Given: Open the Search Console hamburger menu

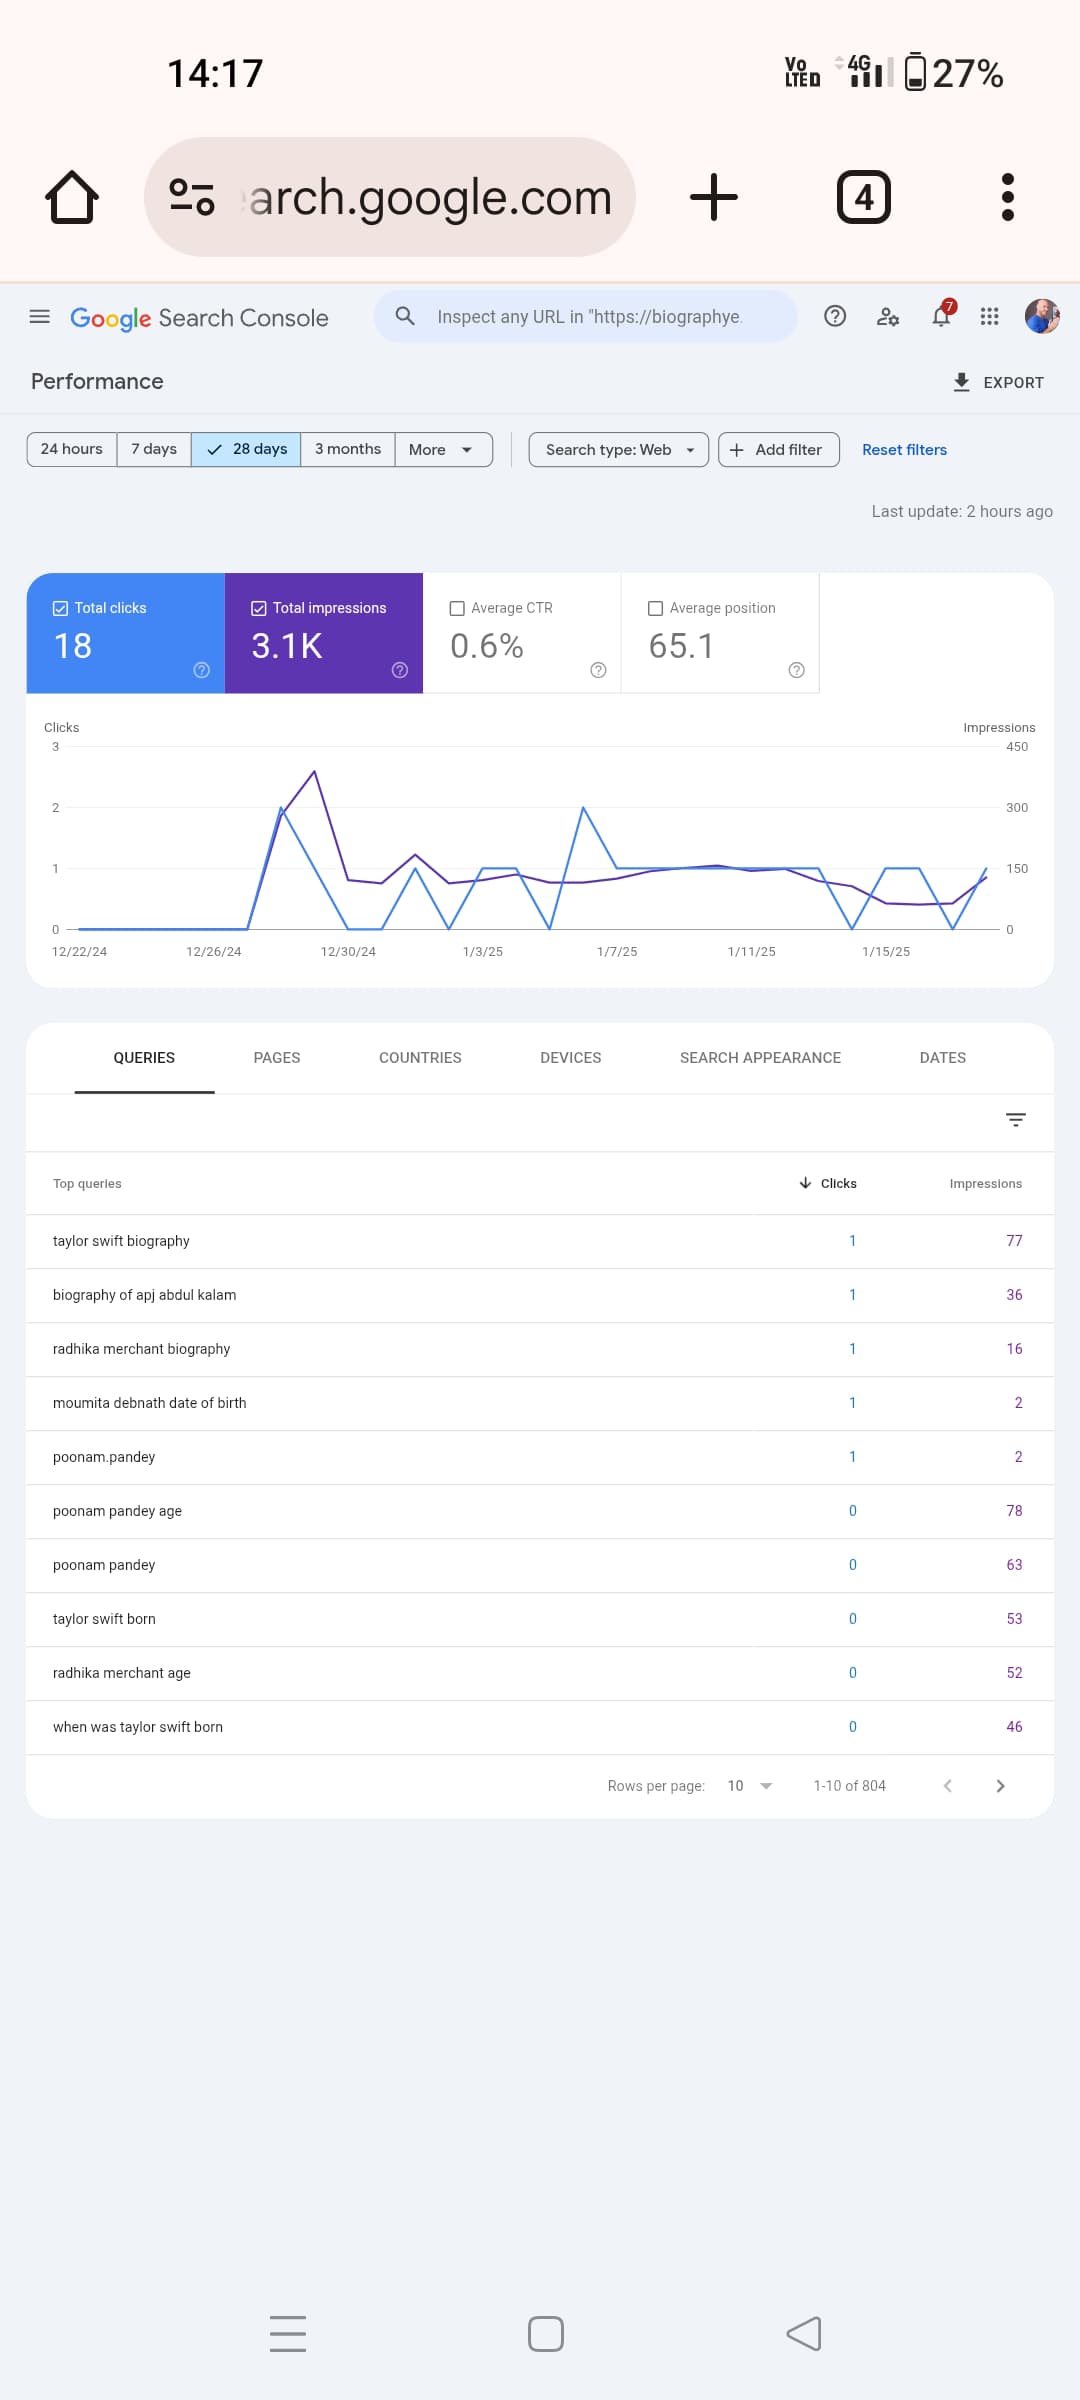Looking at the screenshot, I should [x=40, y=317].
